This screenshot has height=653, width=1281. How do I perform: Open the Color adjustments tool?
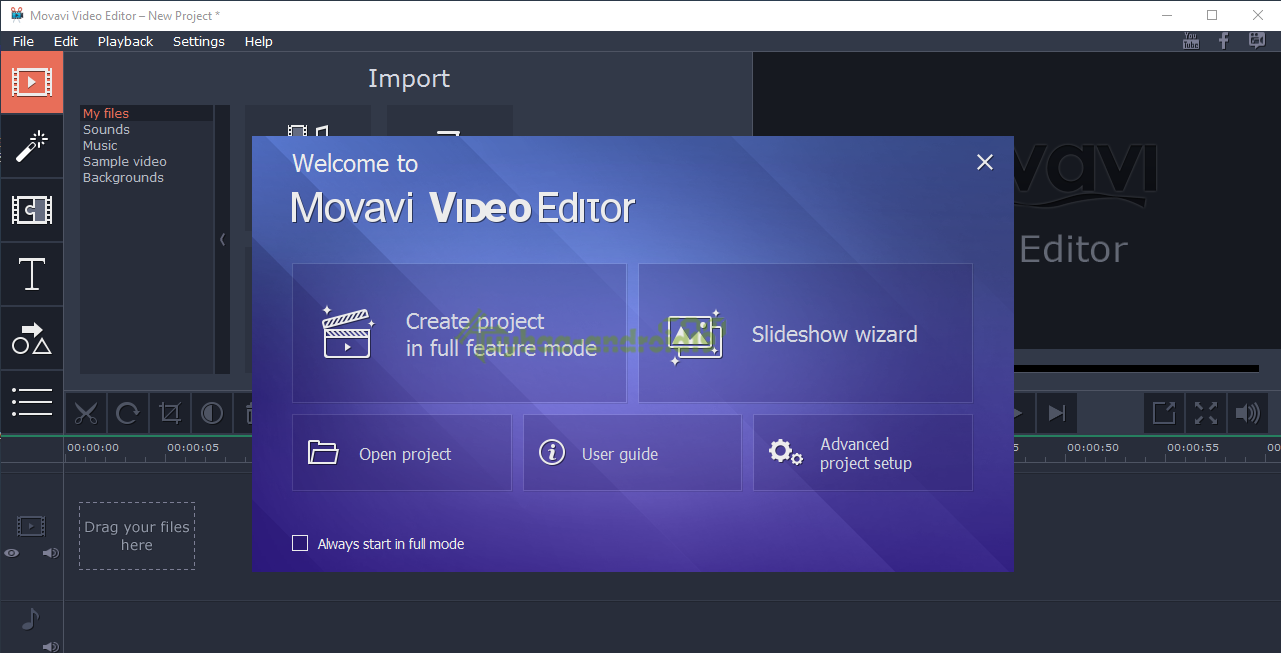point(212,412)
